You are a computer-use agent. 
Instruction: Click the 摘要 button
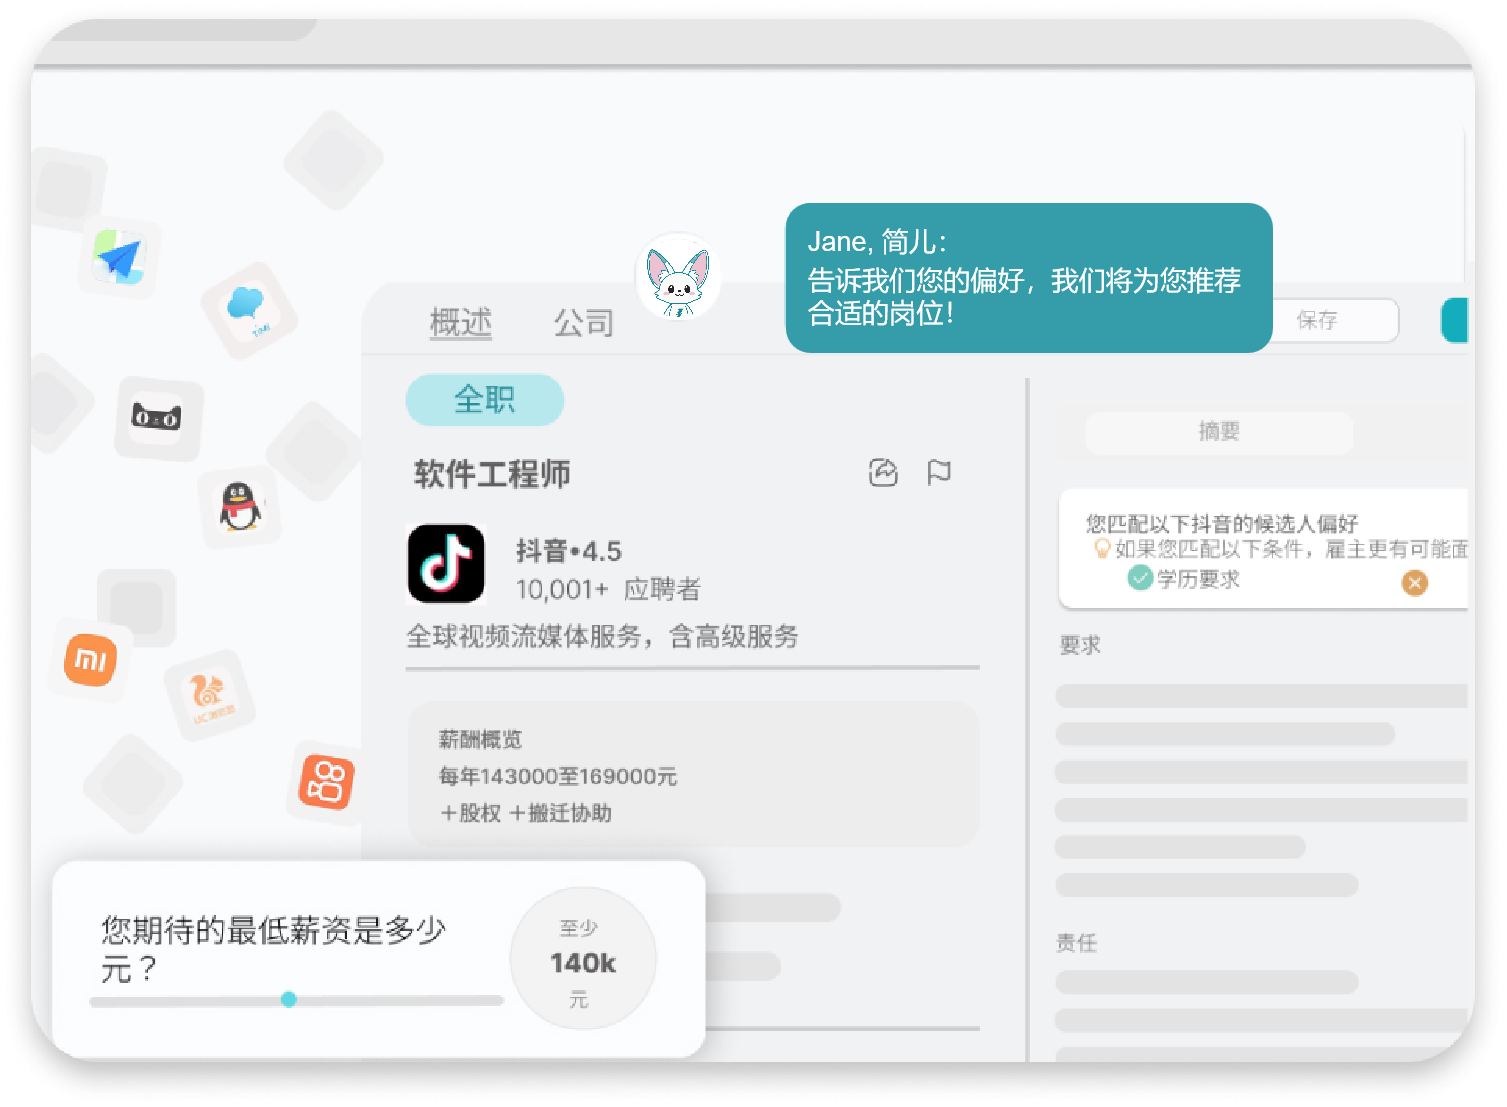pos(1219,432)
